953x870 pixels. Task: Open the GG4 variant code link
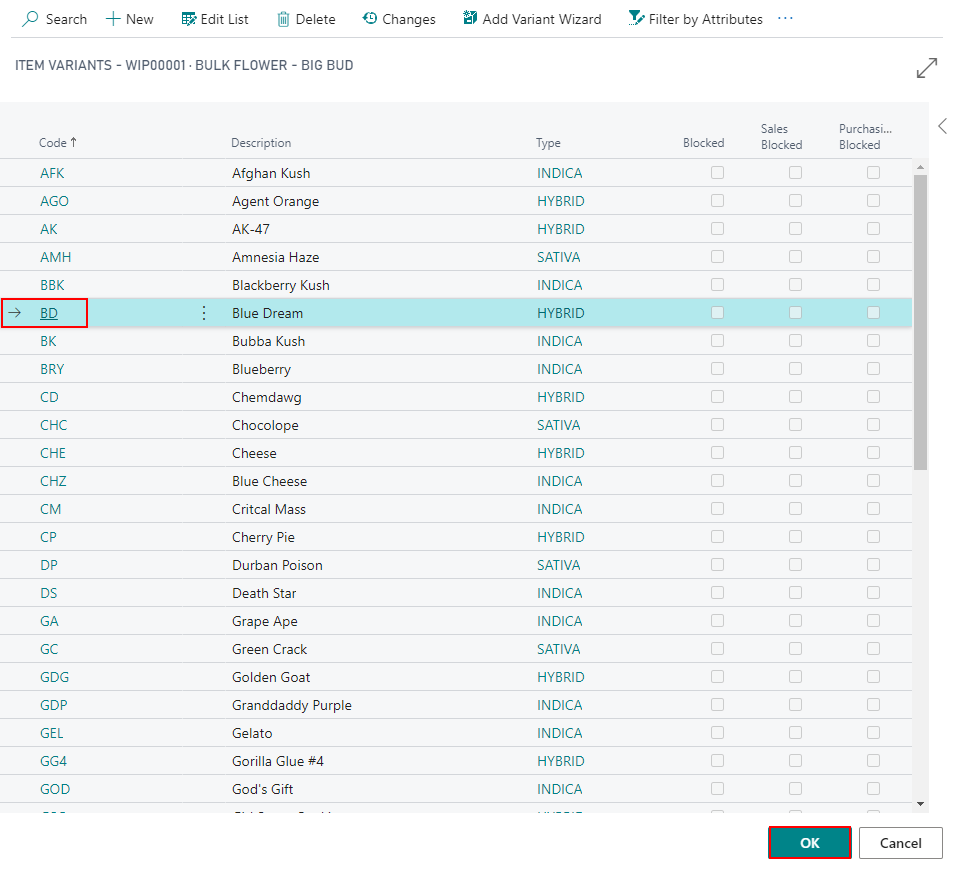click(x=54, y=761)
